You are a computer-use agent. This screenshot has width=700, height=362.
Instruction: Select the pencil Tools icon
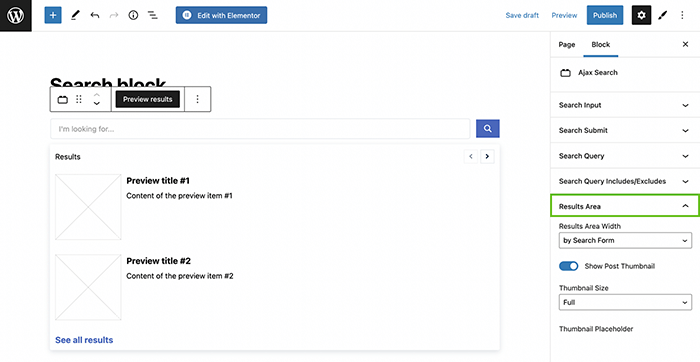click(75, 15)
